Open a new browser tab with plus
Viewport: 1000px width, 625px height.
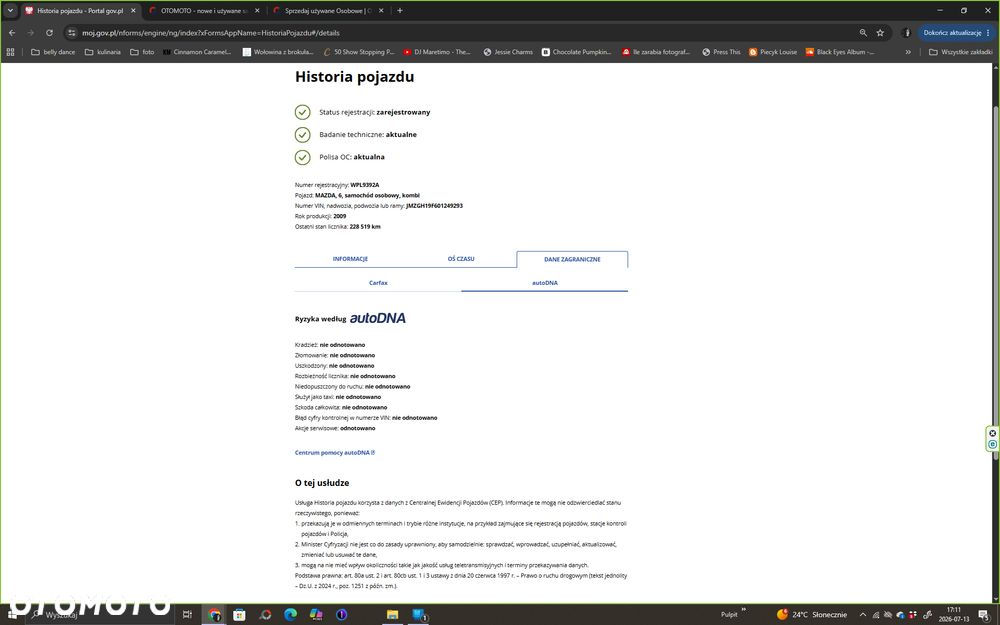pyautogui.click(x=400, y=10)
